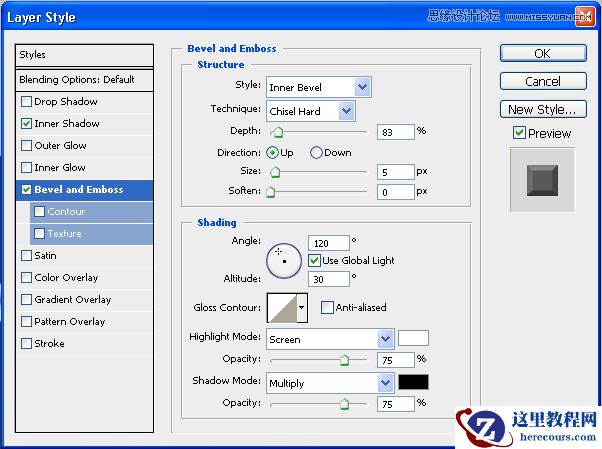The width and height of the screenshot is (602, 449).
Task: Click the black shadow color swatch
Action: point(413,382)
